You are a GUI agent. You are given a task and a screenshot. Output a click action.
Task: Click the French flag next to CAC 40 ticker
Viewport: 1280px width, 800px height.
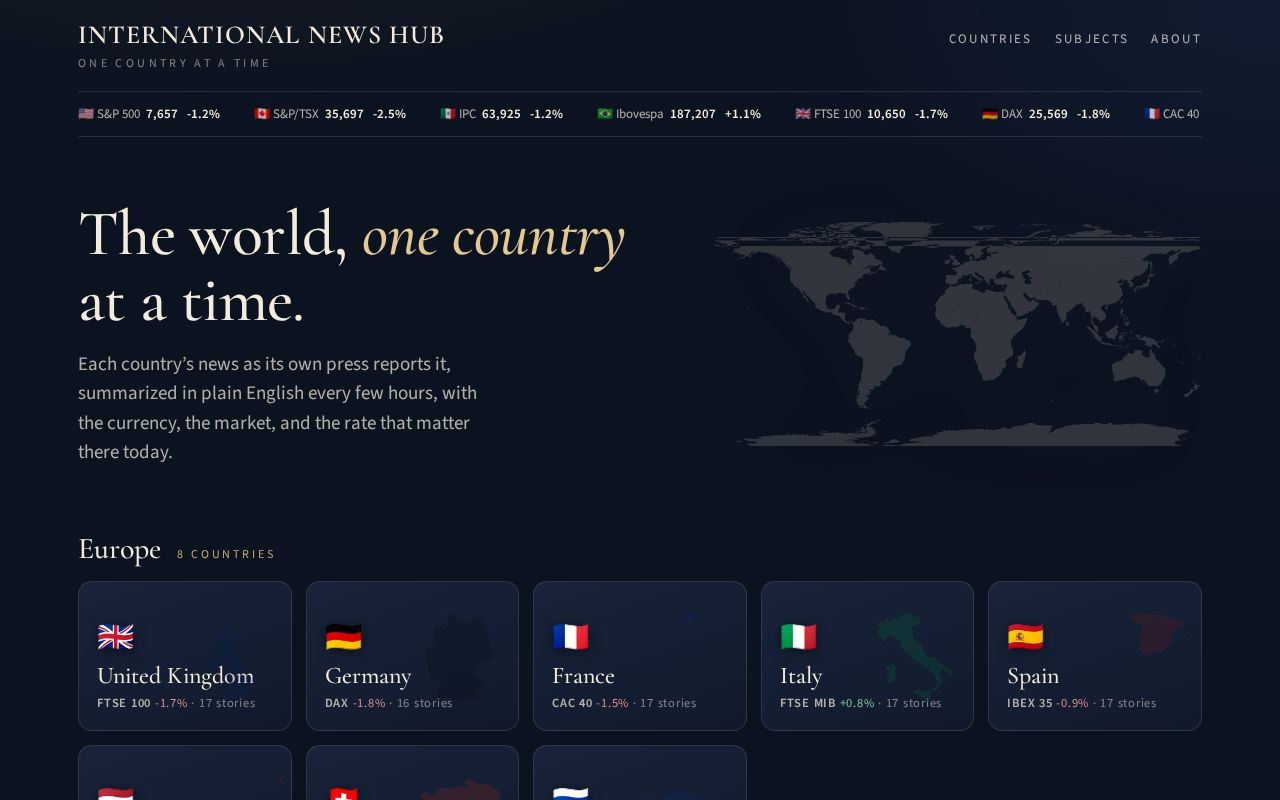1152,114
